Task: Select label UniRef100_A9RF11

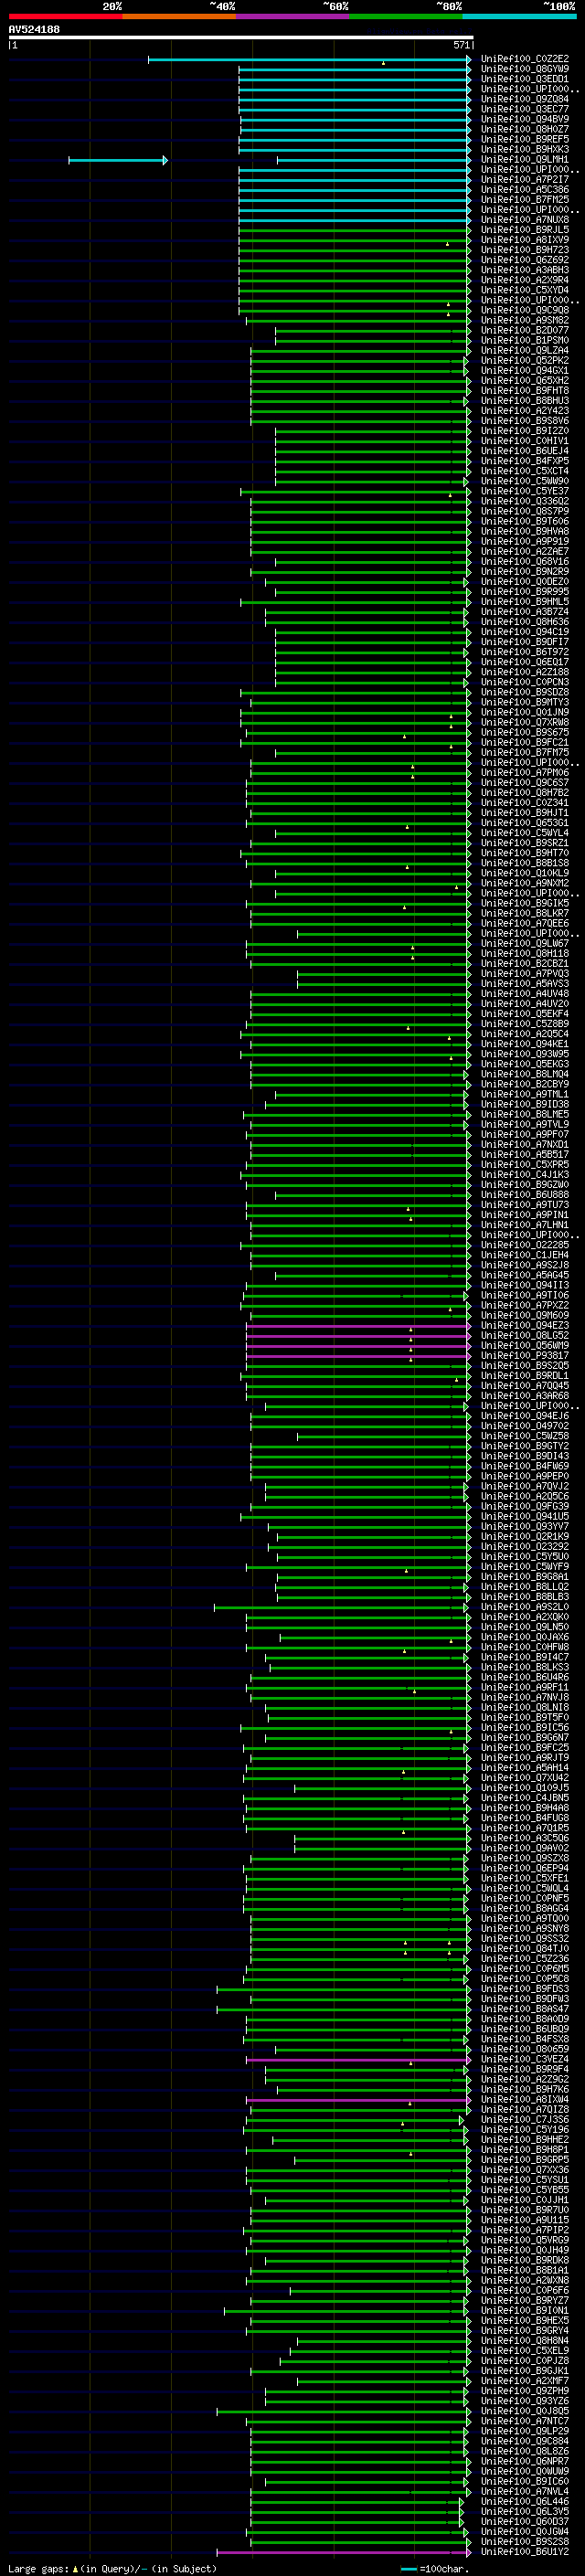Action: (x=524, y=1688)
